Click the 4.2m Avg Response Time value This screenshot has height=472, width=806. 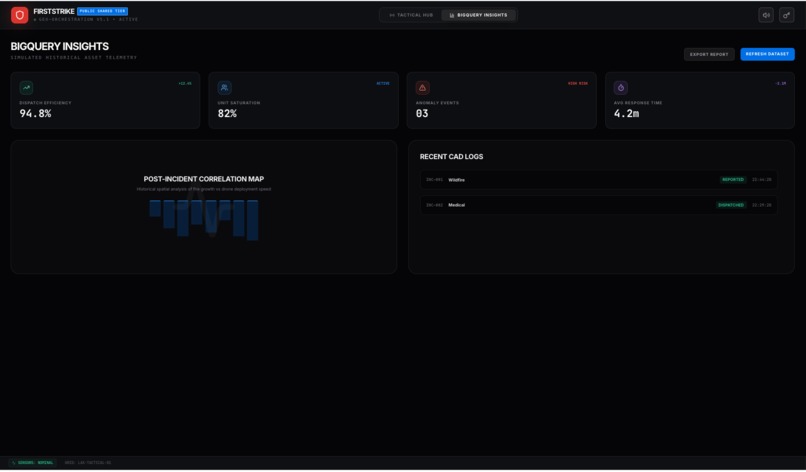click(x=627, y=114)
